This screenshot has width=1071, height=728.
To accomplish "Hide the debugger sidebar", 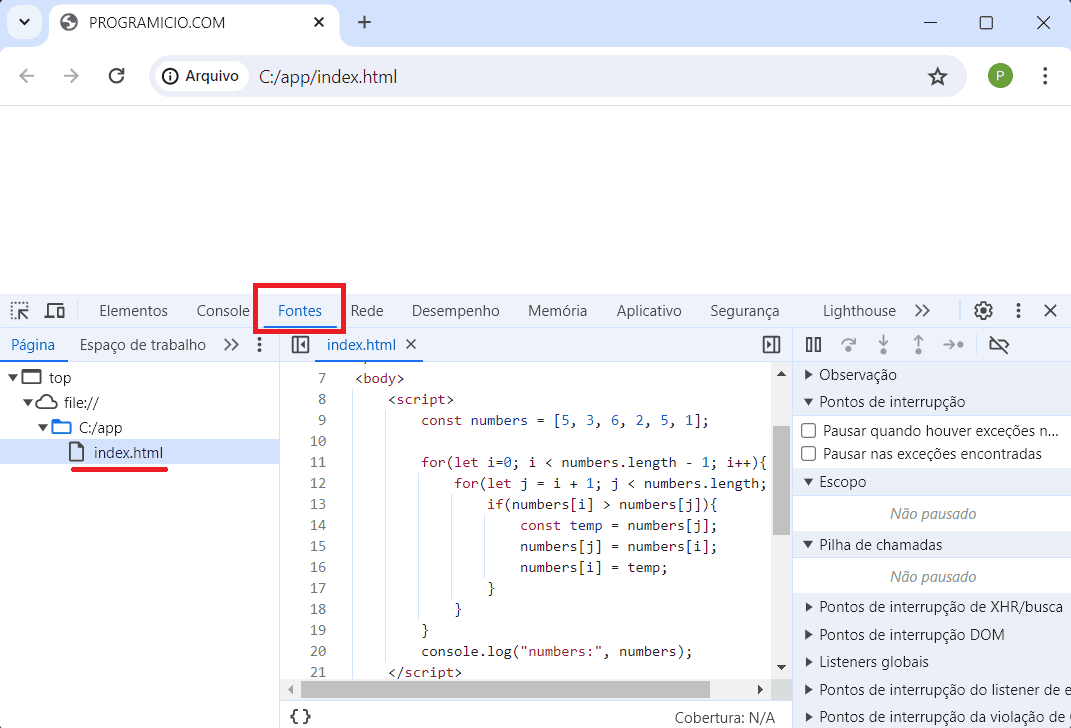I will coord(771,345).
